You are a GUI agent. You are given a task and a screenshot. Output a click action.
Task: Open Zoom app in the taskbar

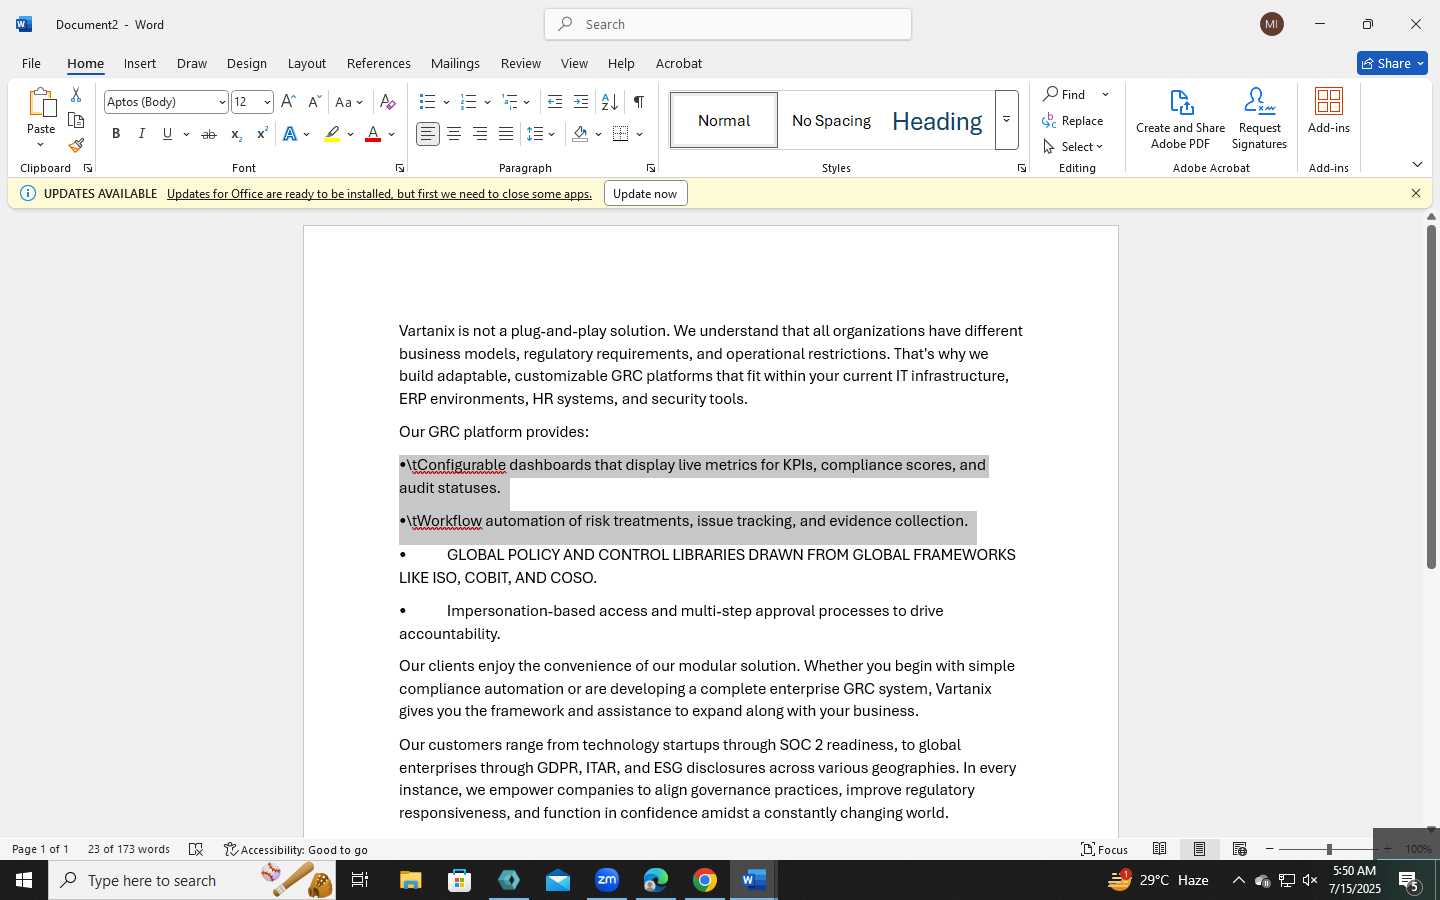tap(607, 880)
